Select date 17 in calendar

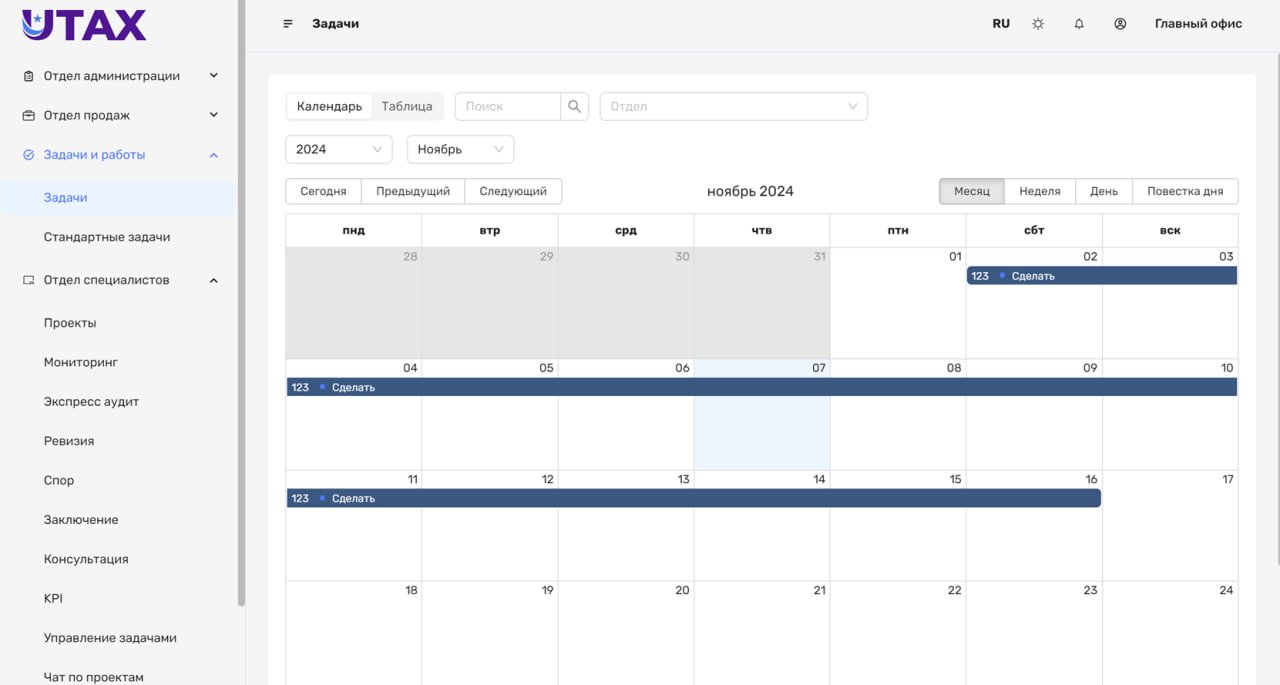1228,480
